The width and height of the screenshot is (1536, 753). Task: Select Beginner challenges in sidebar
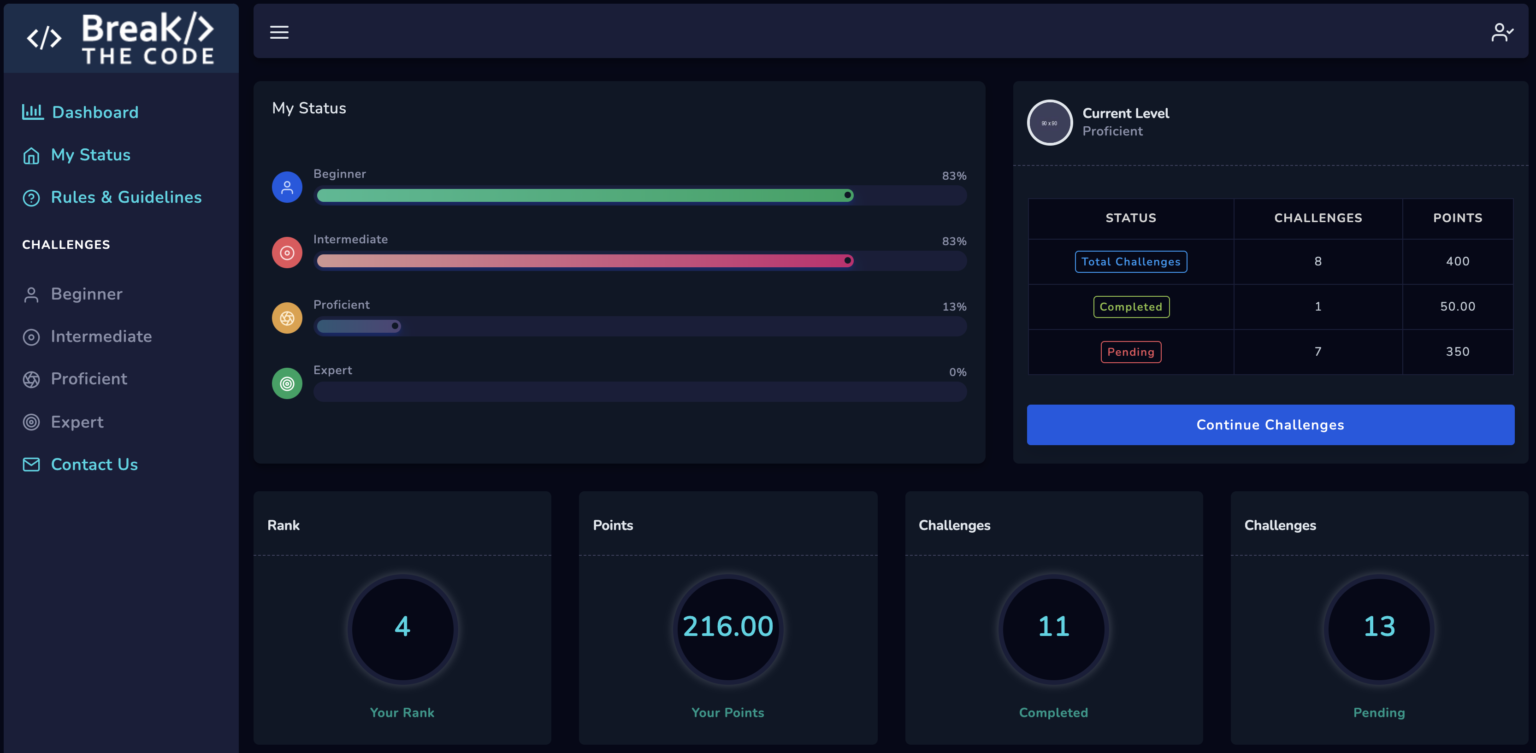click(86, 294)
